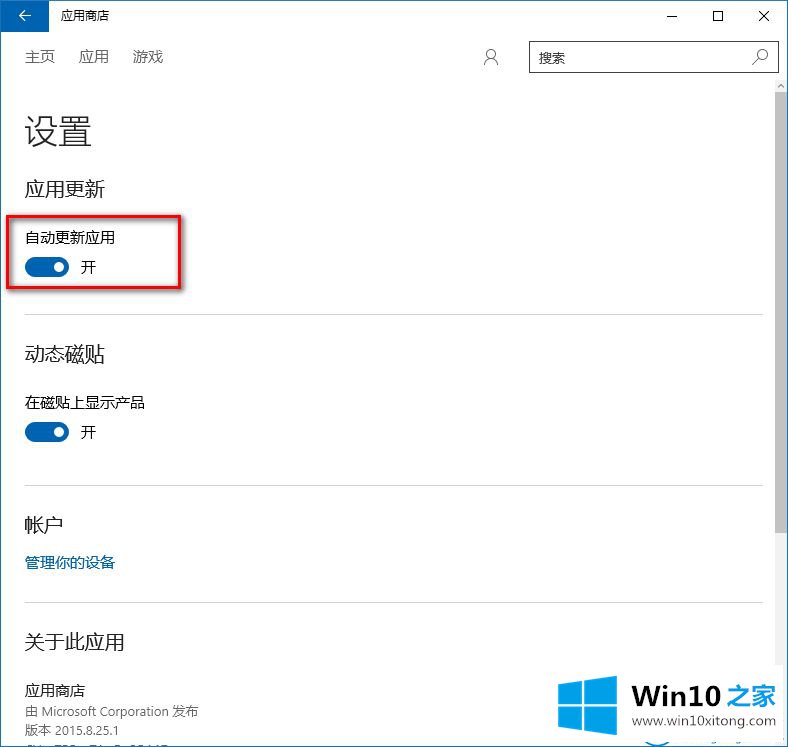This screenshot has height=747, width=788.
Task: Click the search magnifier icon
Action: (760, 57)
